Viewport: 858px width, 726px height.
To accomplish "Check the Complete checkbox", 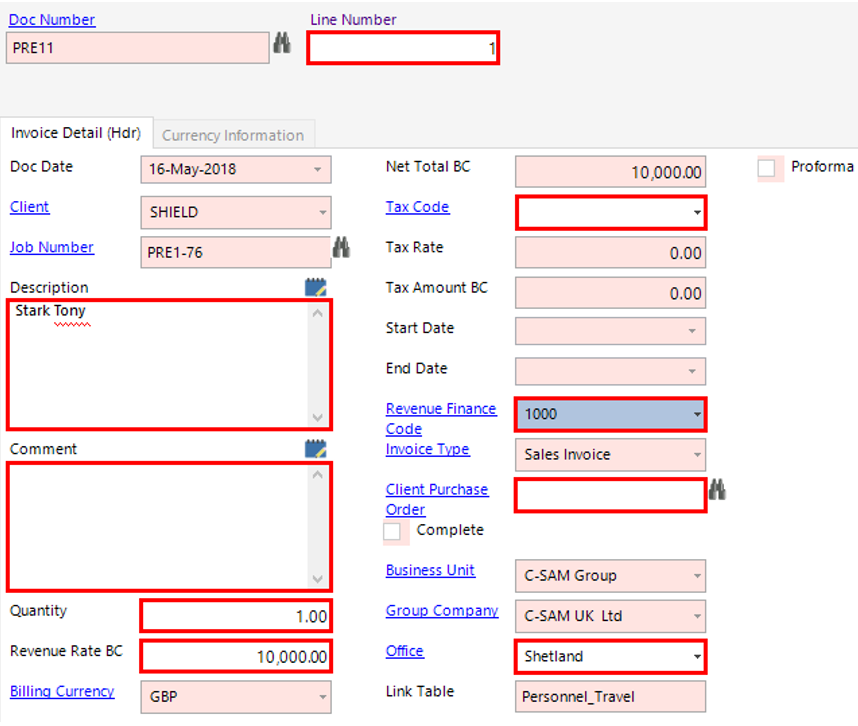I will click(x=394, y=531).
